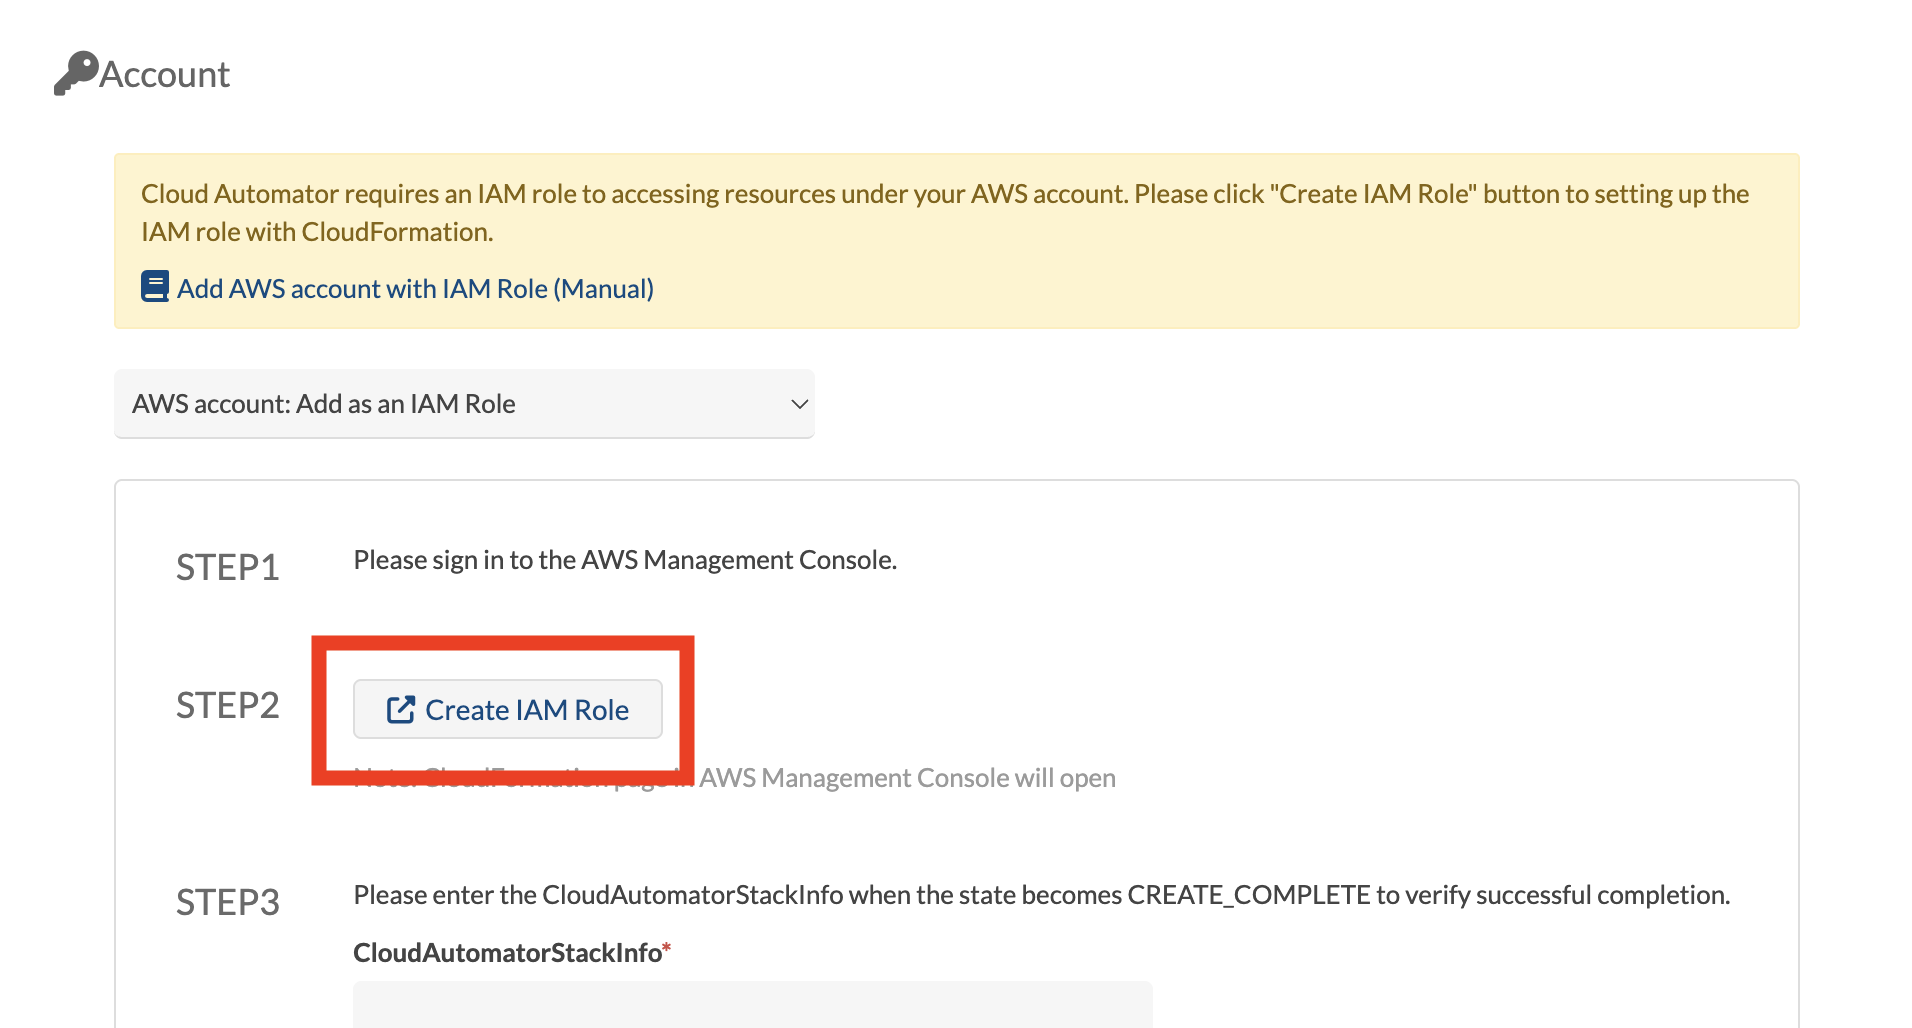1912x1028 pixels.
Task: Click the Create IAM Role button
Action: click(508, 710)
